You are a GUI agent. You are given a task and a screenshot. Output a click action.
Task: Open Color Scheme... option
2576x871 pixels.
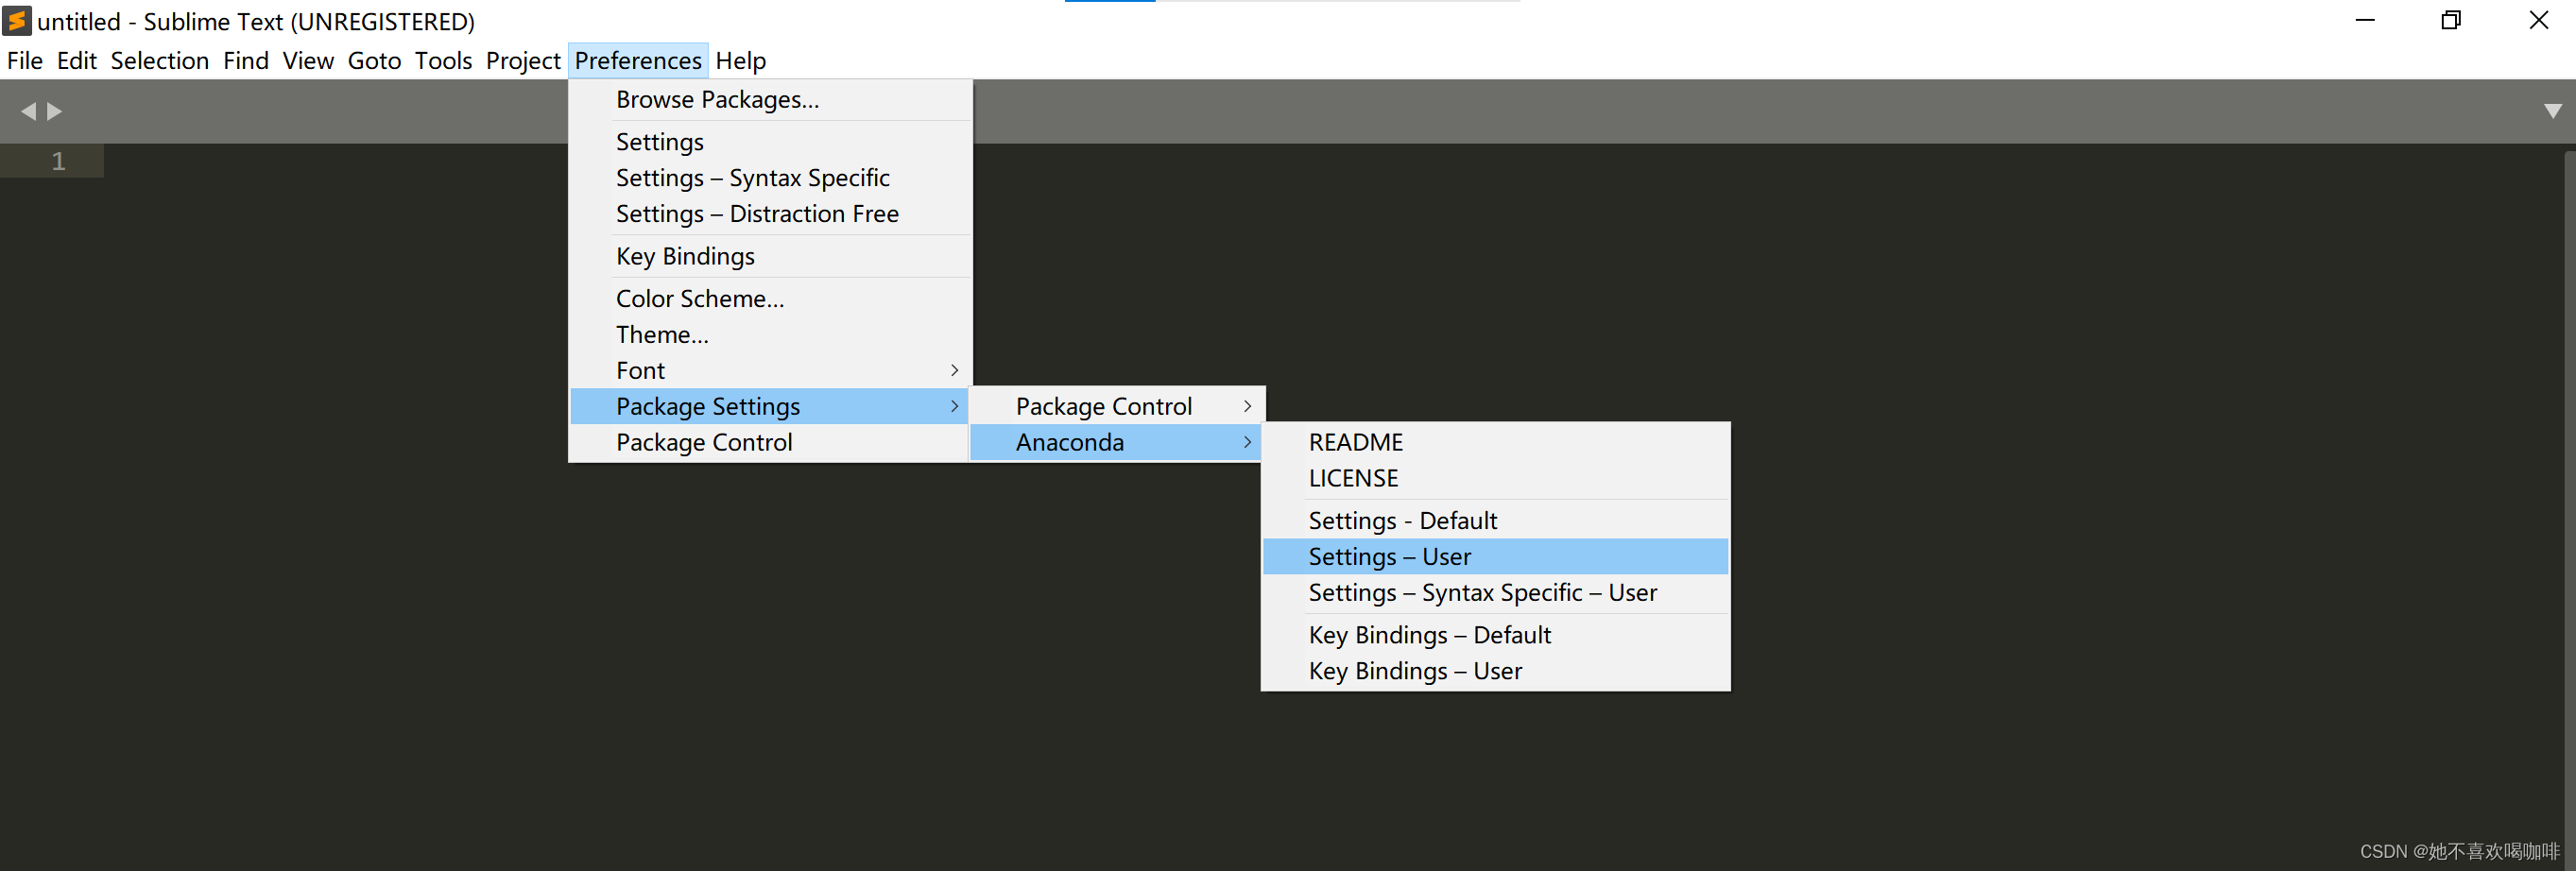[x=771, y=298]
